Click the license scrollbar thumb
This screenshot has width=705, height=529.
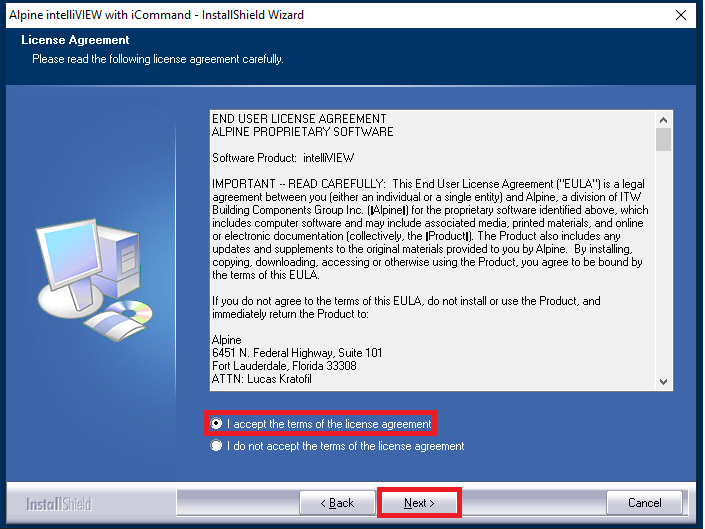coord(663,140)
